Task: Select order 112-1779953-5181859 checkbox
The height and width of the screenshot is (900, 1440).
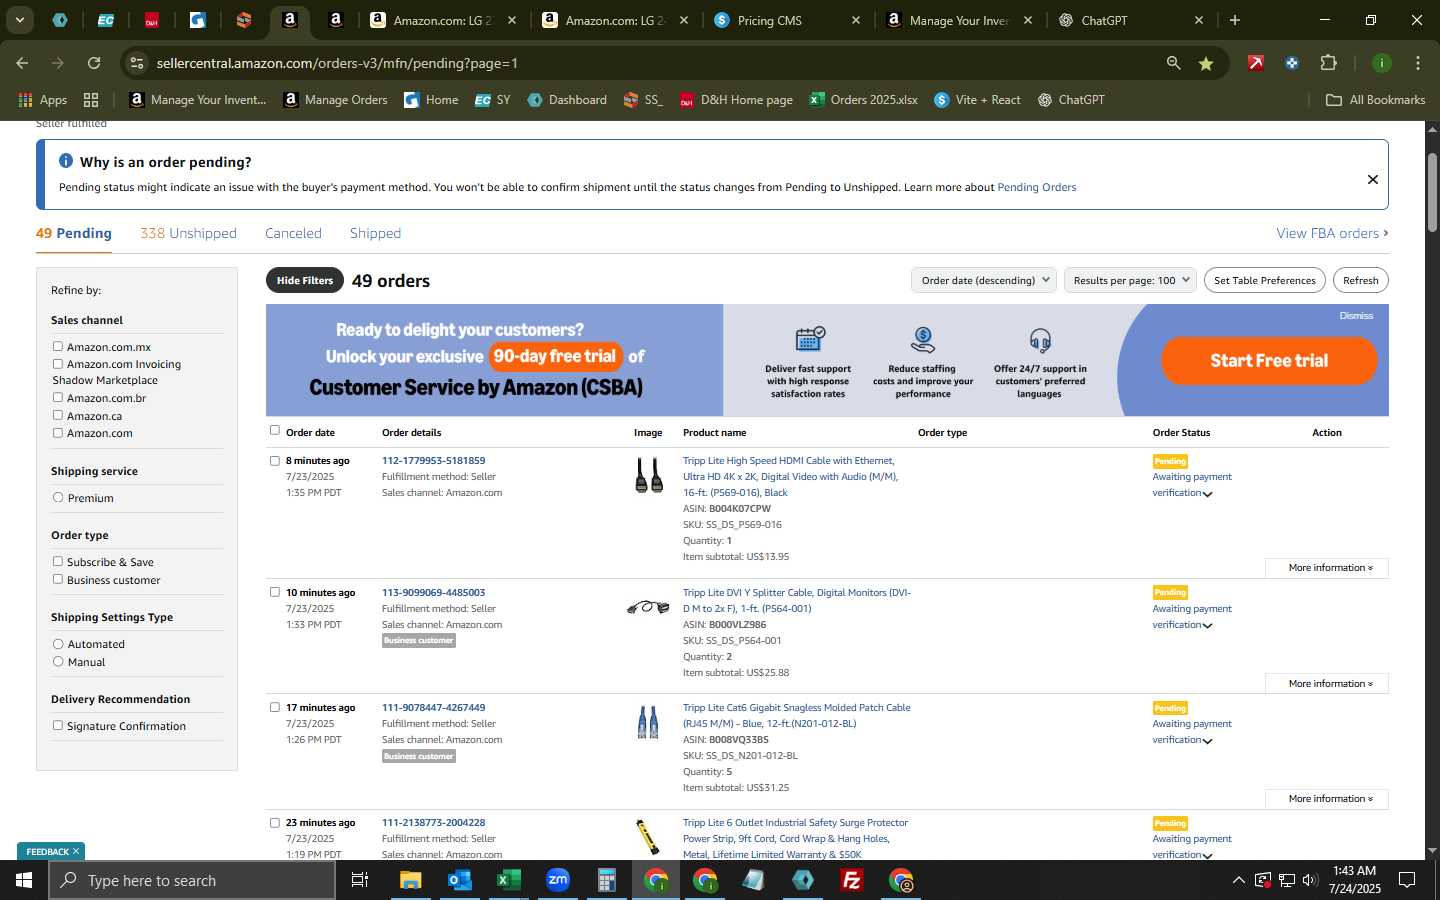Action: 275,461
